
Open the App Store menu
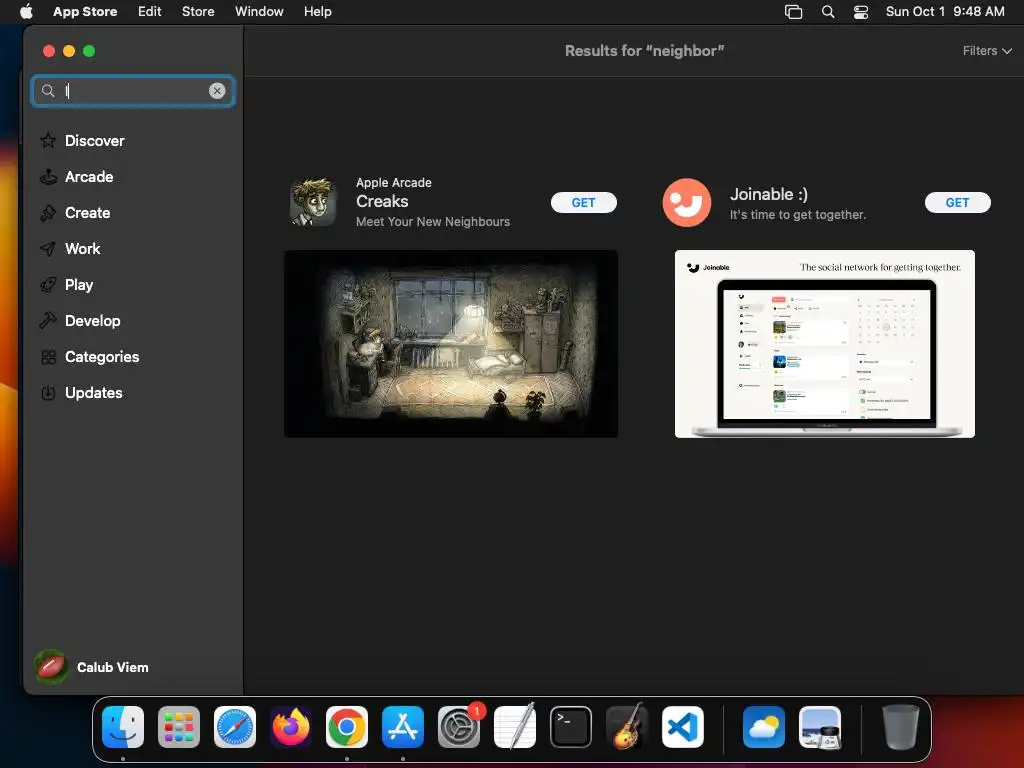pyautogui.click(x=85, y=12)
